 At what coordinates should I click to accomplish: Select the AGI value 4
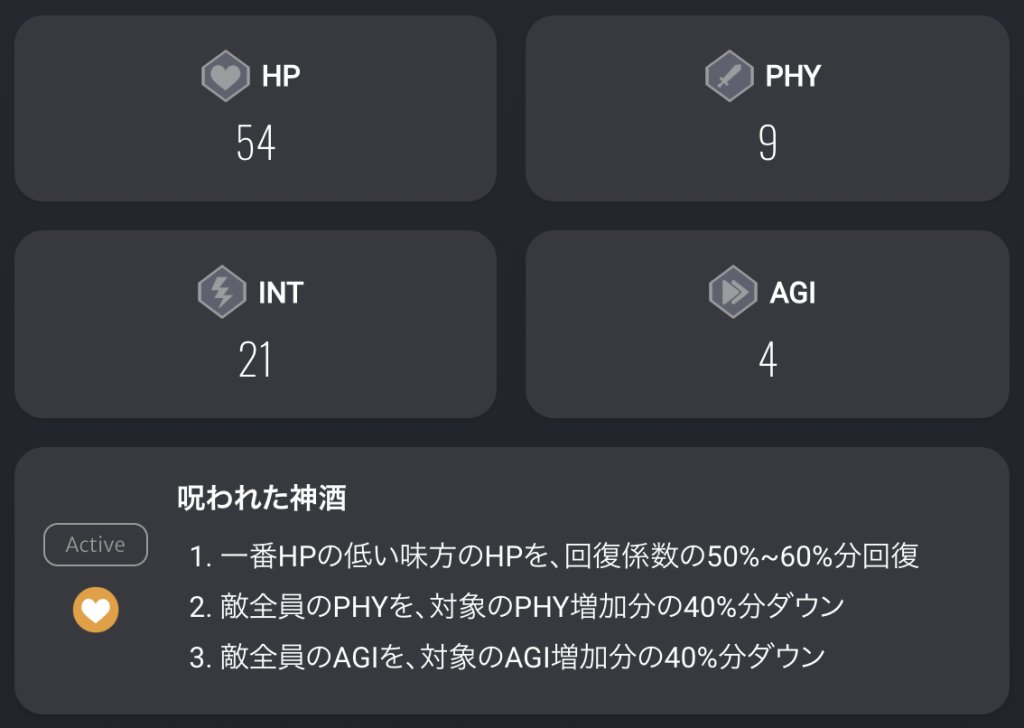(767, 361)
